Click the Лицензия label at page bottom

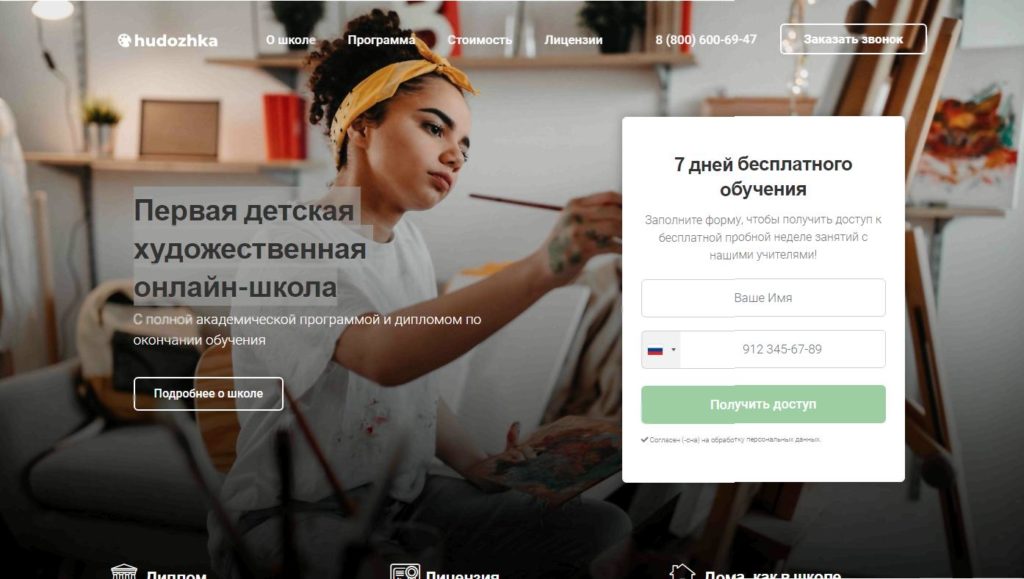[462, 574]
